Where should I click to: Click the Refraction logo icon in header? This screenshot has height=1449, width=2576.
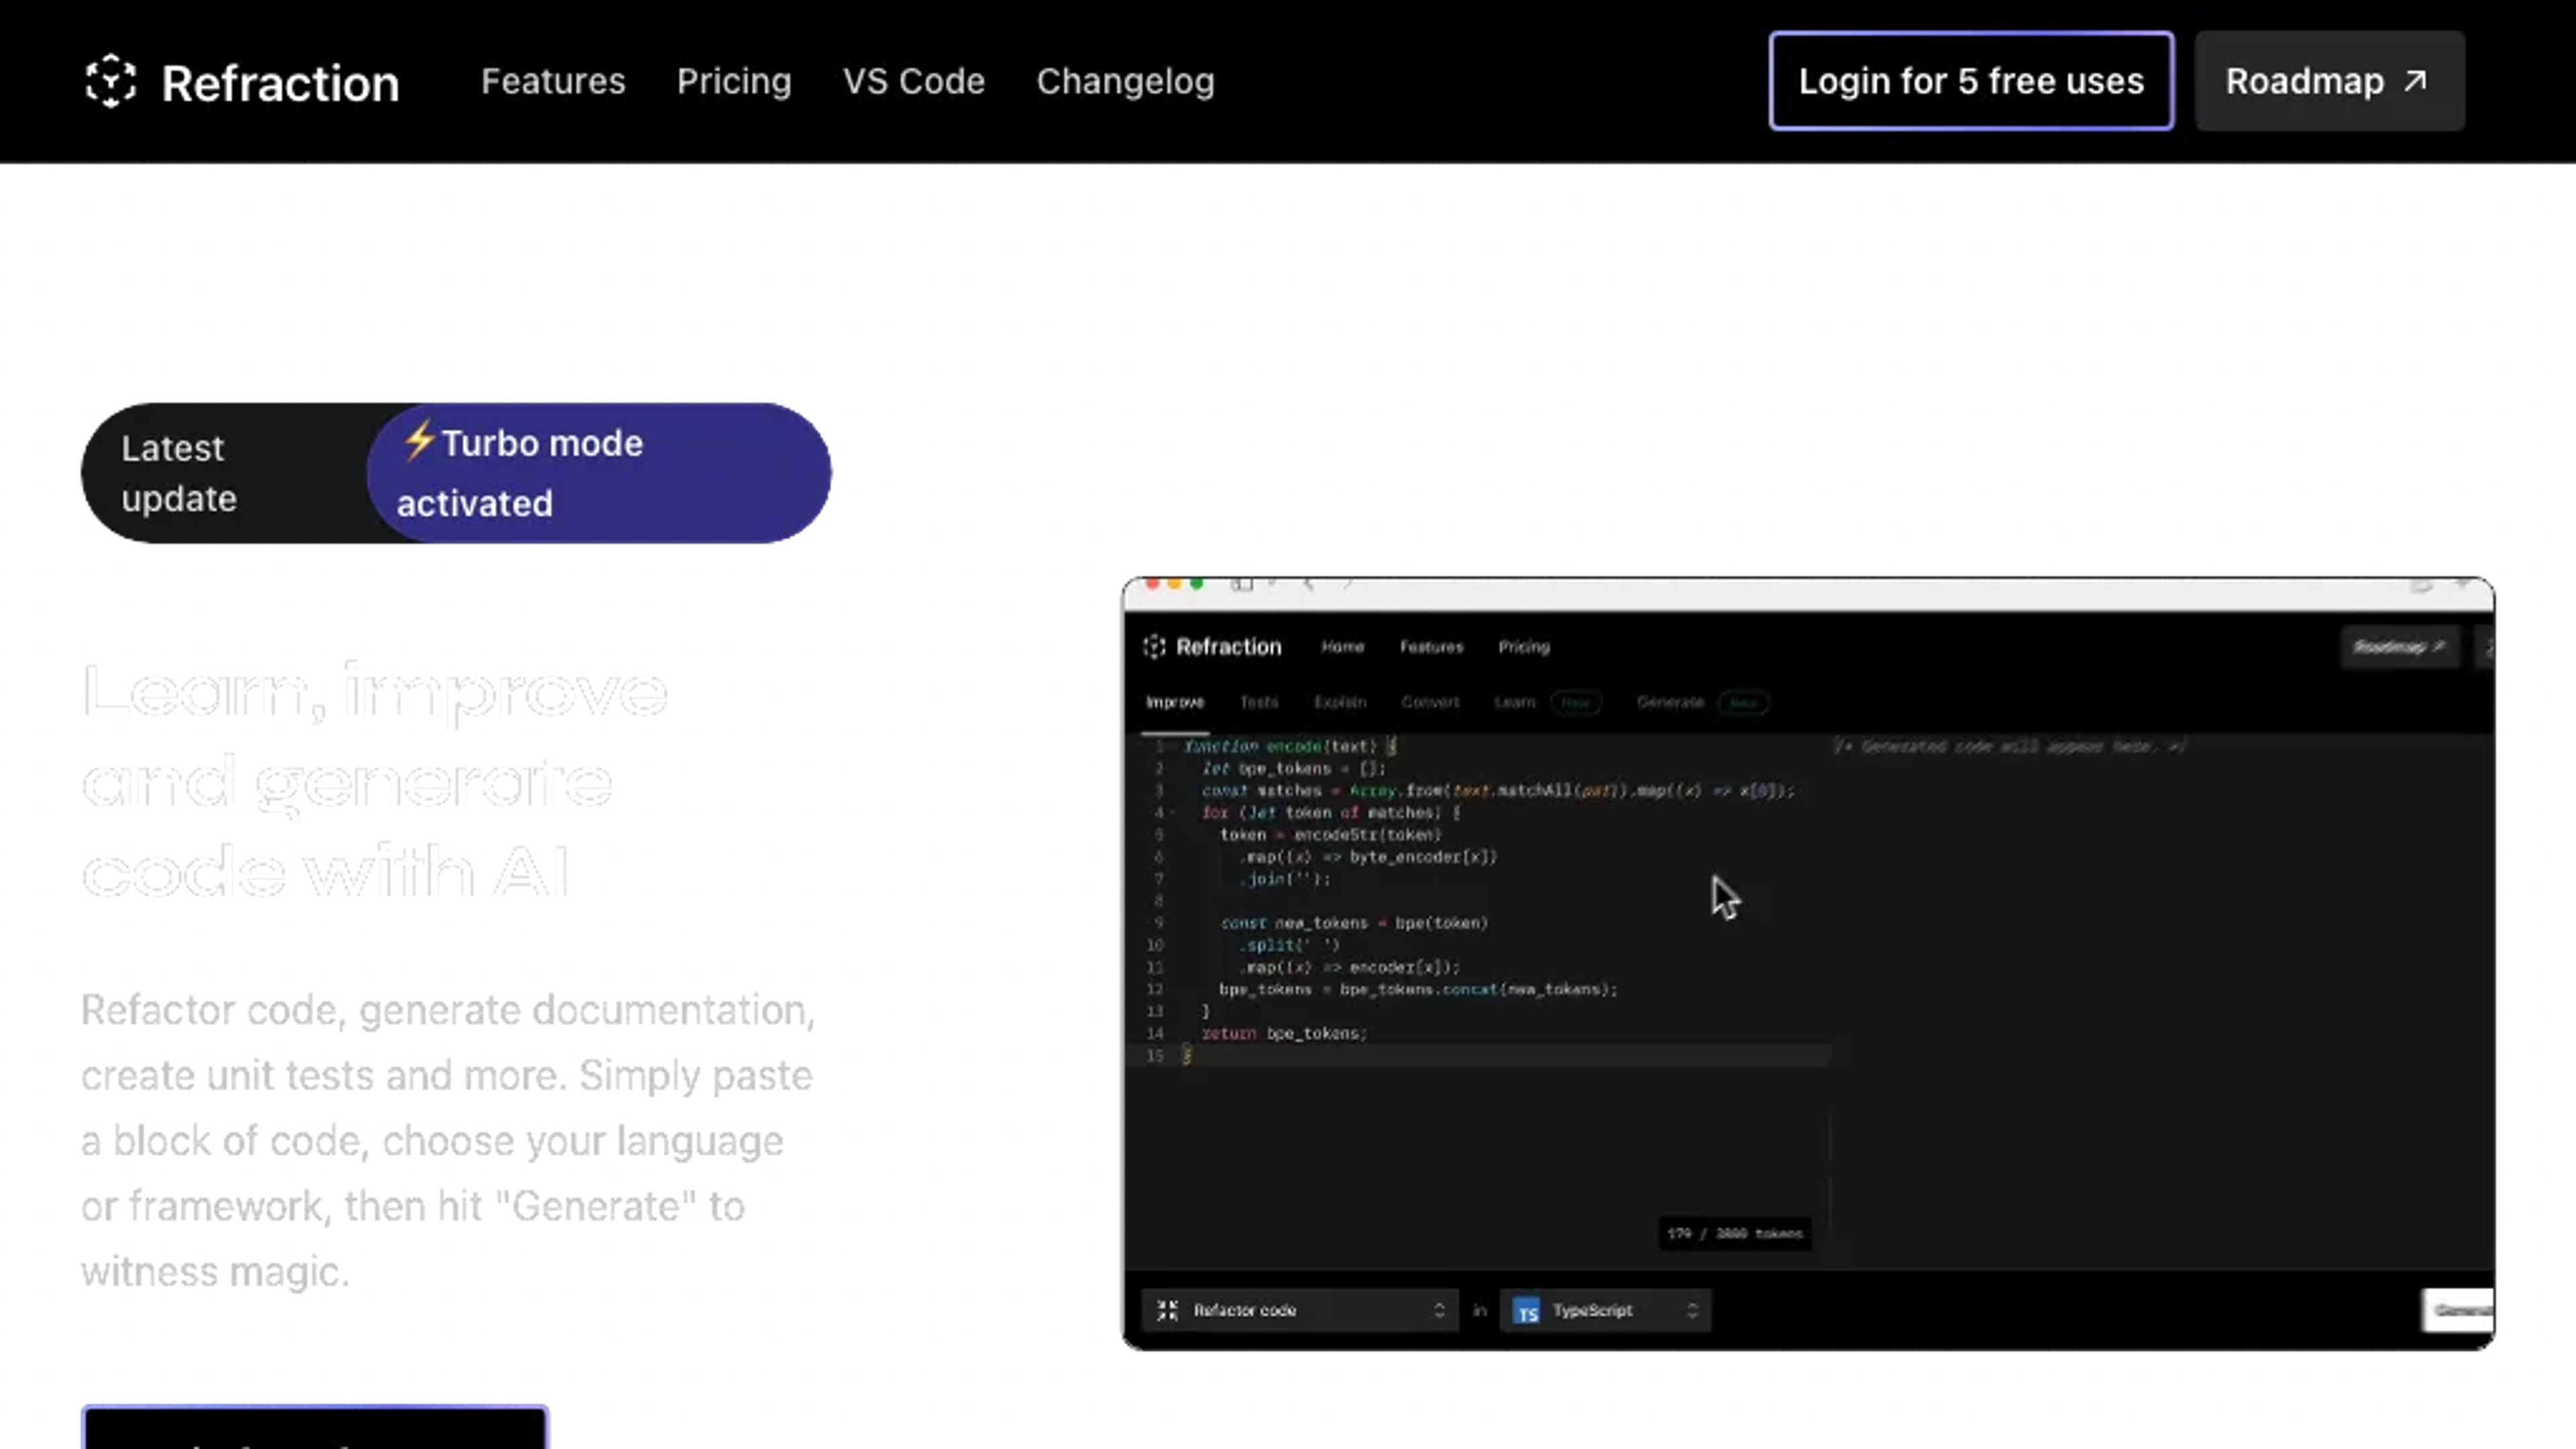(110, 81)
